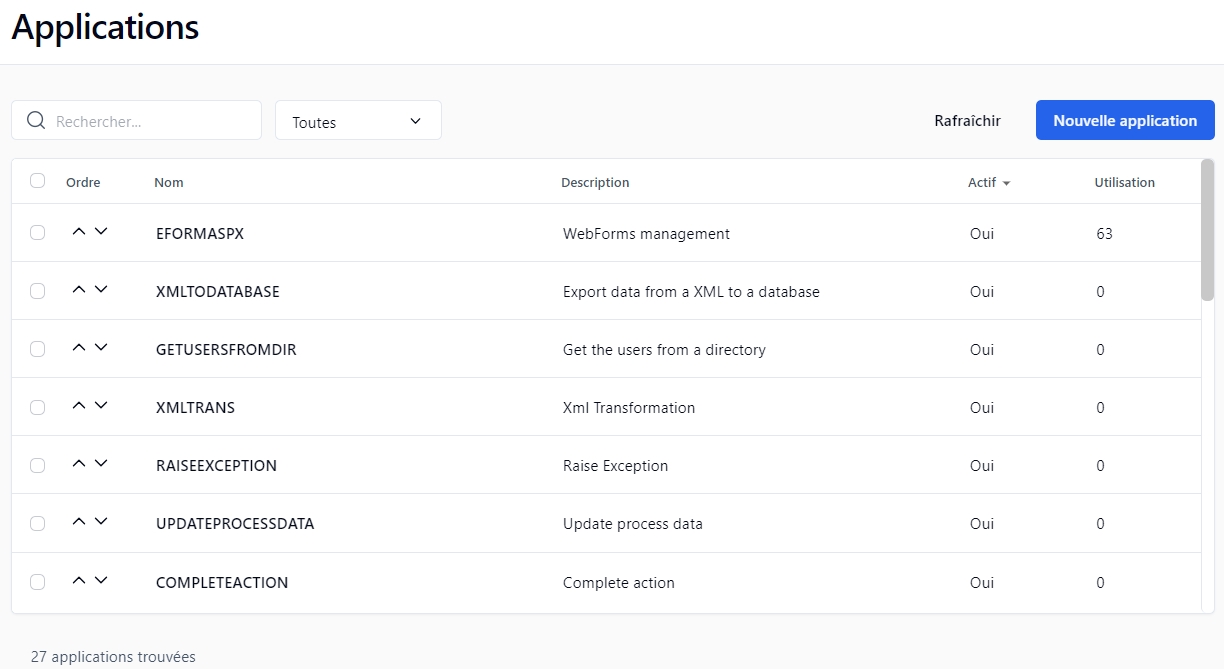The width and height of the screenshot is (1224, 669).
Task: Tick the XMLTRANS row checkbox
Action: 38,407
